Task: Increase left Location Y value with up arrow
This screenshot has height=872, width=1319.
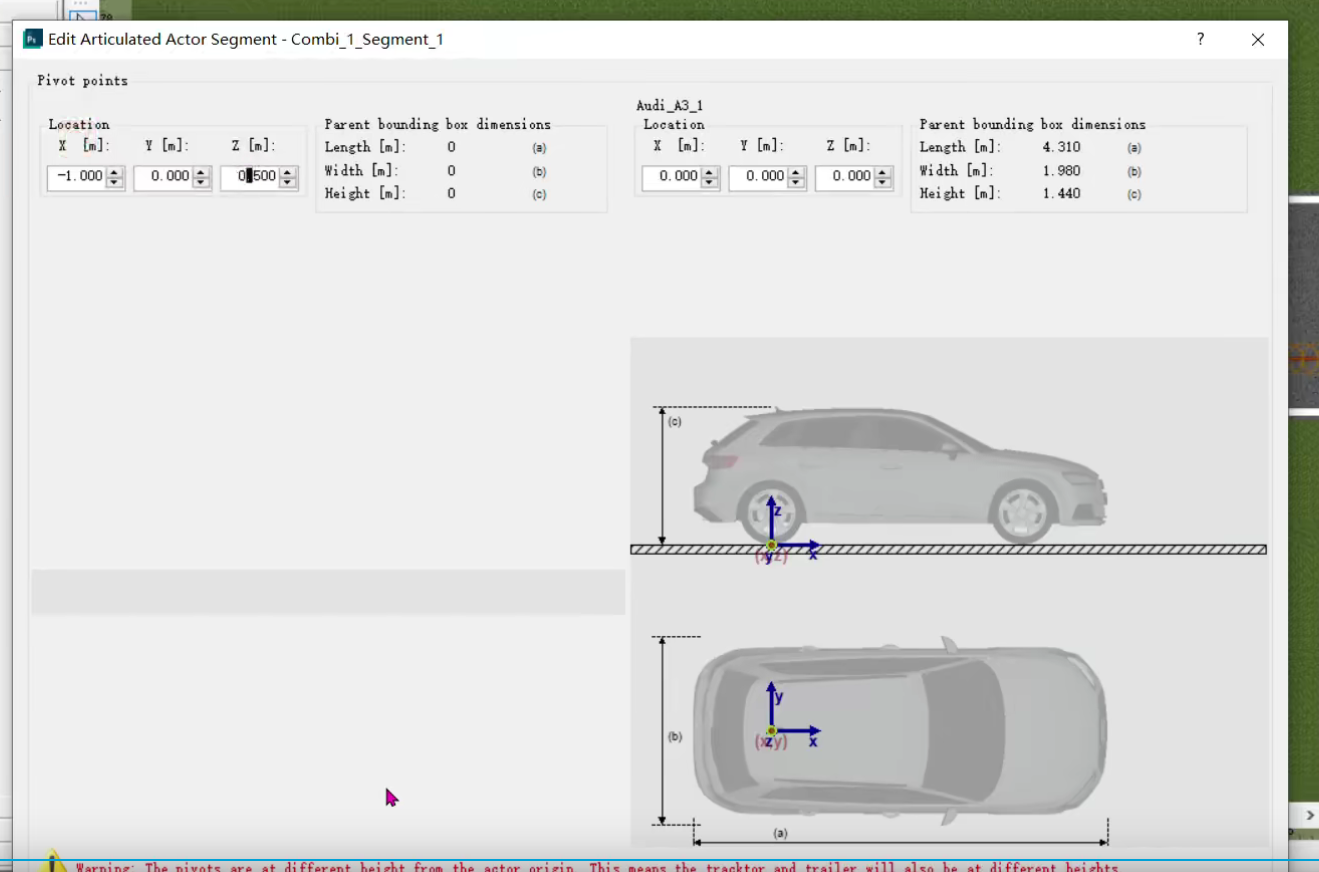Action: [202, 172]
